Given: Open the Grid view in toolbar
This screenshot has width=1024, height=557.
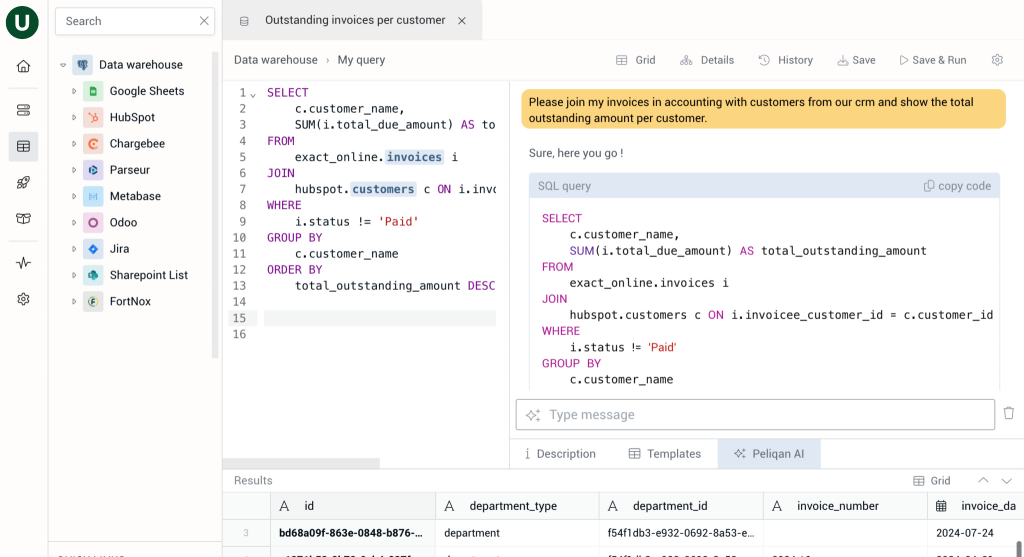Looking at the screenshot, I should tap(635, 60).
